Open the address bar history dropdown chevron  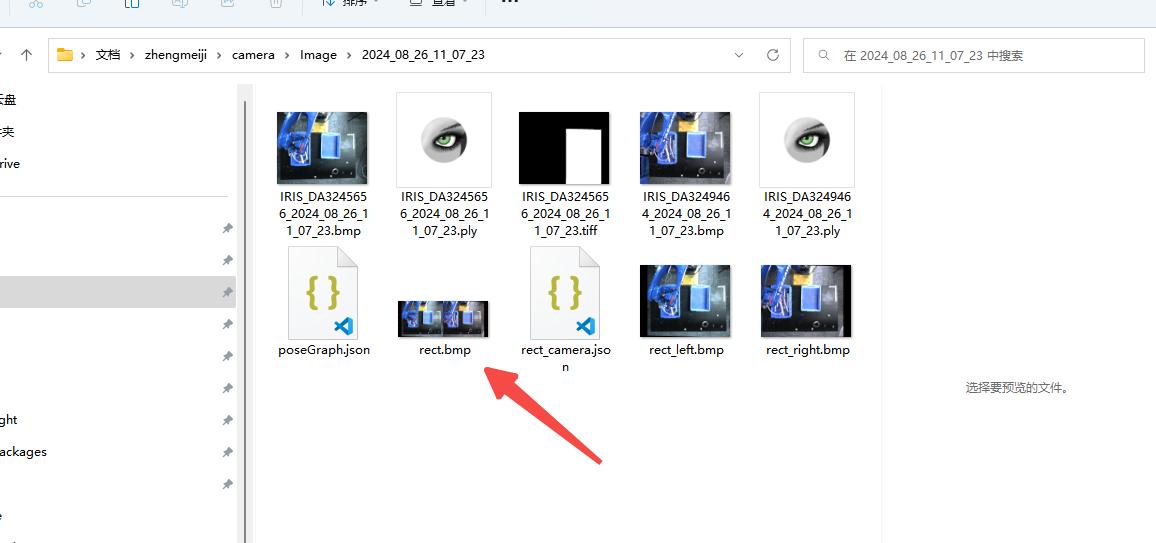pyautogui.click(x=739, y=55)
